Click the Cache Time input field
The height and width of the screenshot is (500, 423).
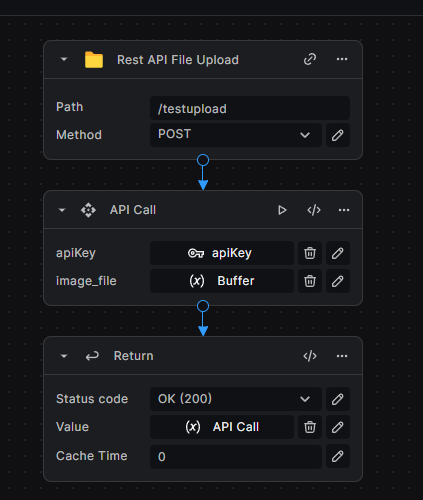(x=236, y=456)
